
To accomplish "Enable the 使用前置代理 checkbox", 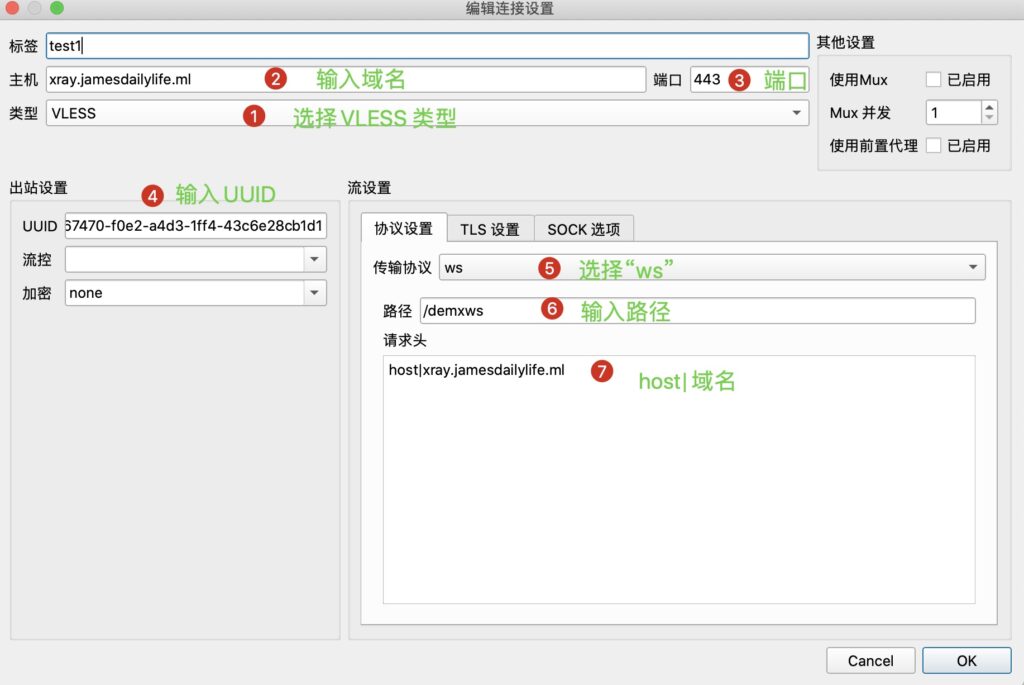I will click(x=933, y=145).
